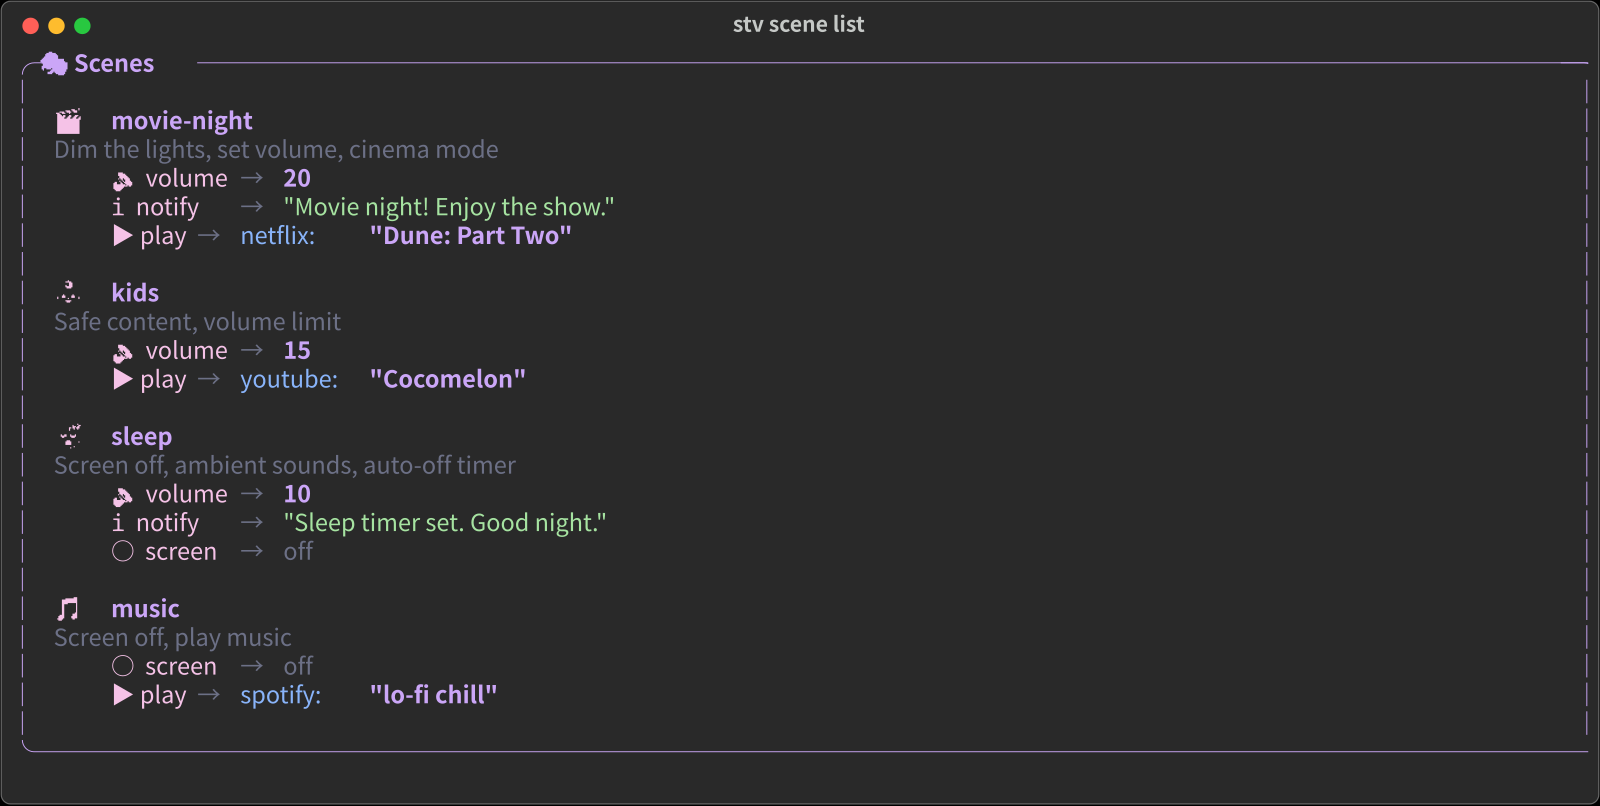Click the clapperboard icon beside movie-night
The height and width of the screenshot is (806, 1600).
click(x=68, y=121)
